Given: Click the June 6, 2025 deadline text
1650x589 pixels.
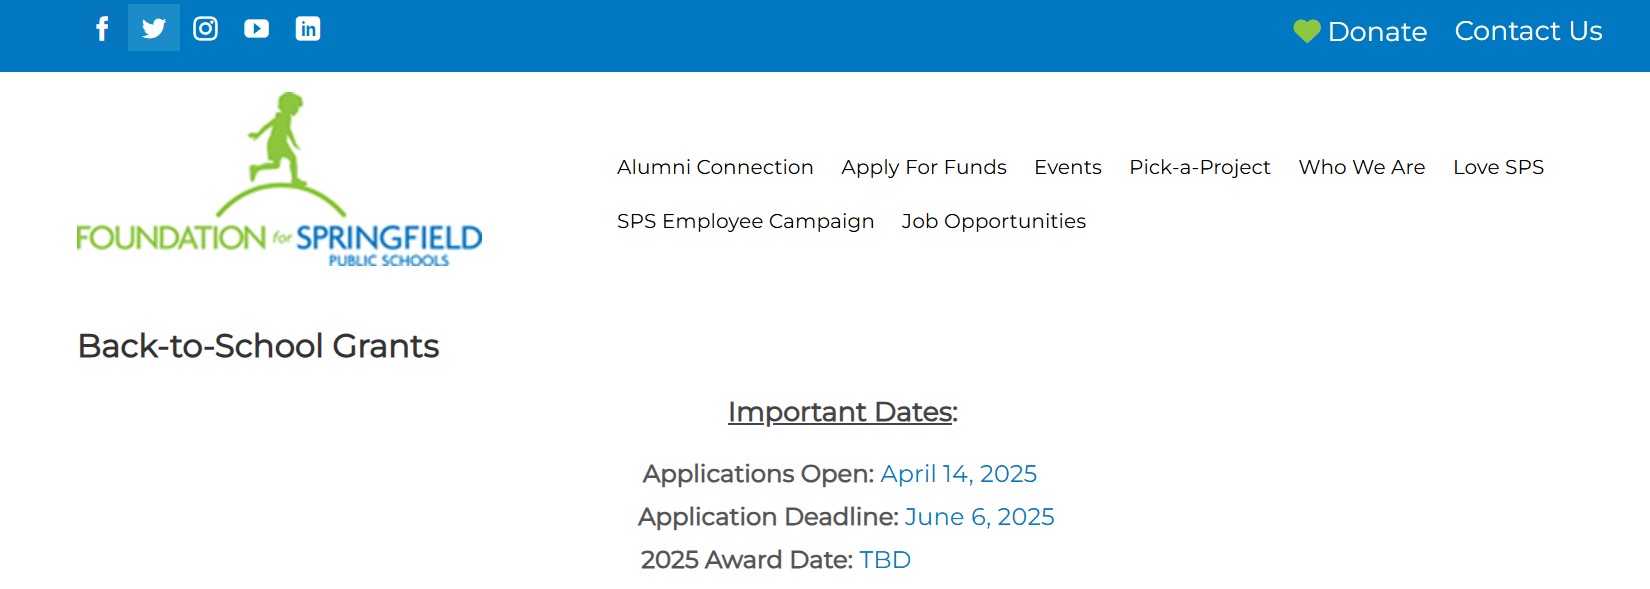Looking at the screenshot, I should point(979,517).
